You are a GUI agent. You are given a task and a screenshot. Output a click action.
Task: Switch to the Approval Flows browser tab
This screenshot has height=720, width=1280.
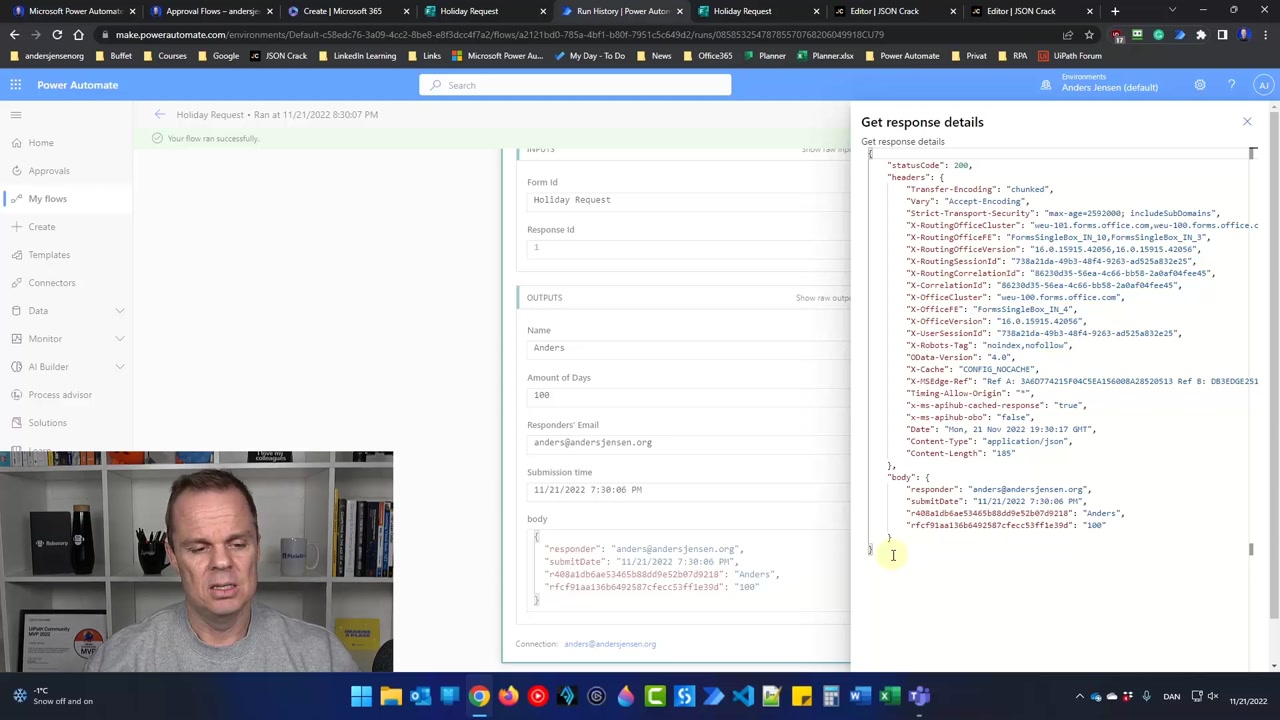[211, 11]
